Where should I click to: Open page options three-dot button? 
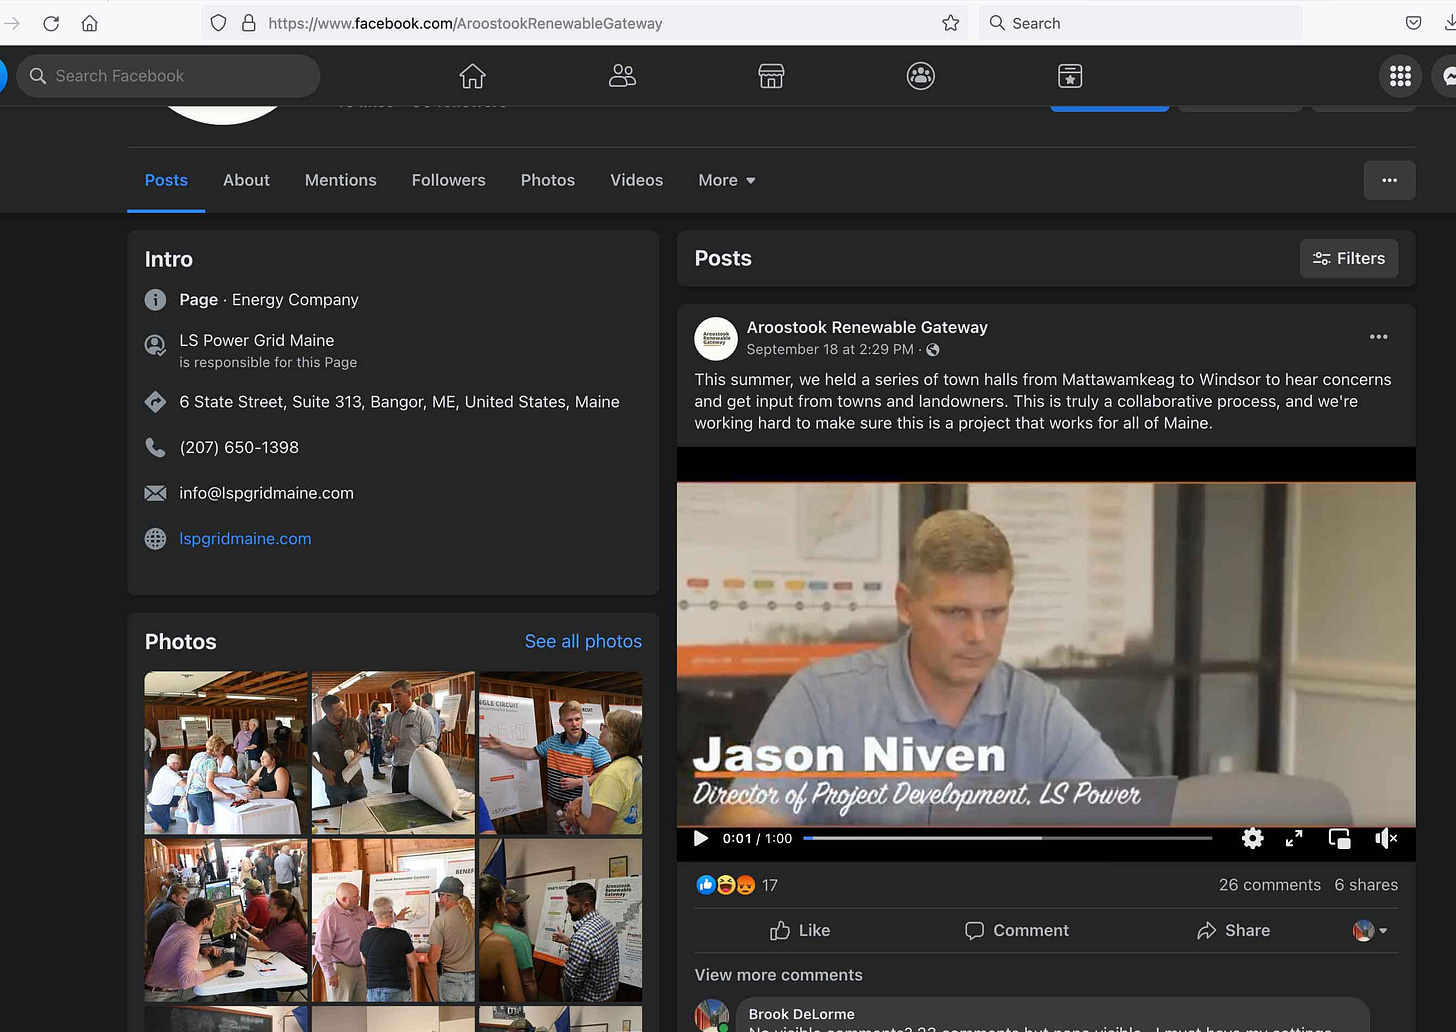tap(1389, 180)
